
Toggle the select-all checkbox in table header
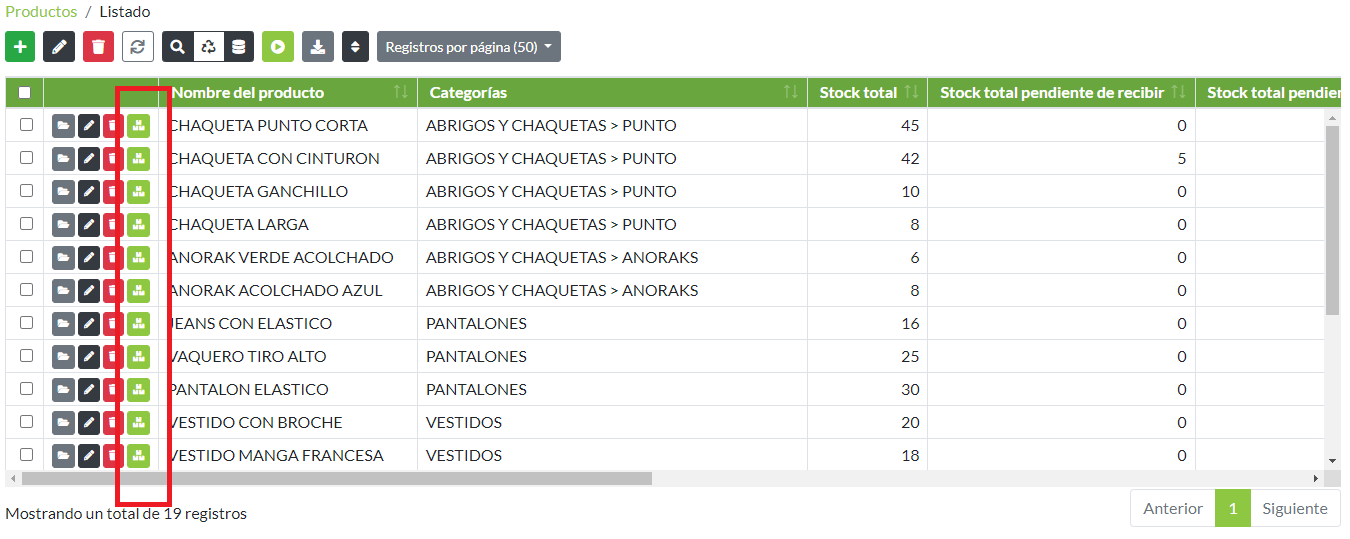(25, 93)
